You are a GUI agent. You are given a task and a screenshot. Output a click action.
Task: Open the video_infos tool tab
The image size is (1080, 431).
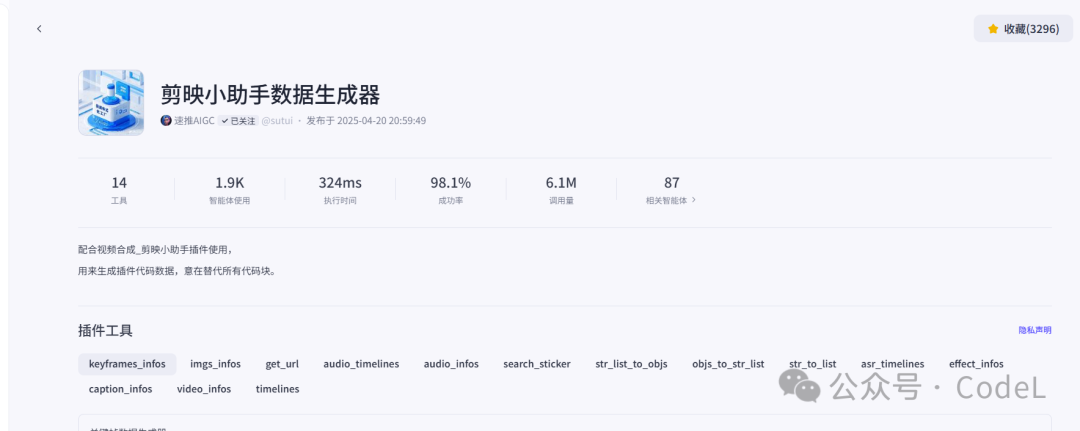pos(204,389)
